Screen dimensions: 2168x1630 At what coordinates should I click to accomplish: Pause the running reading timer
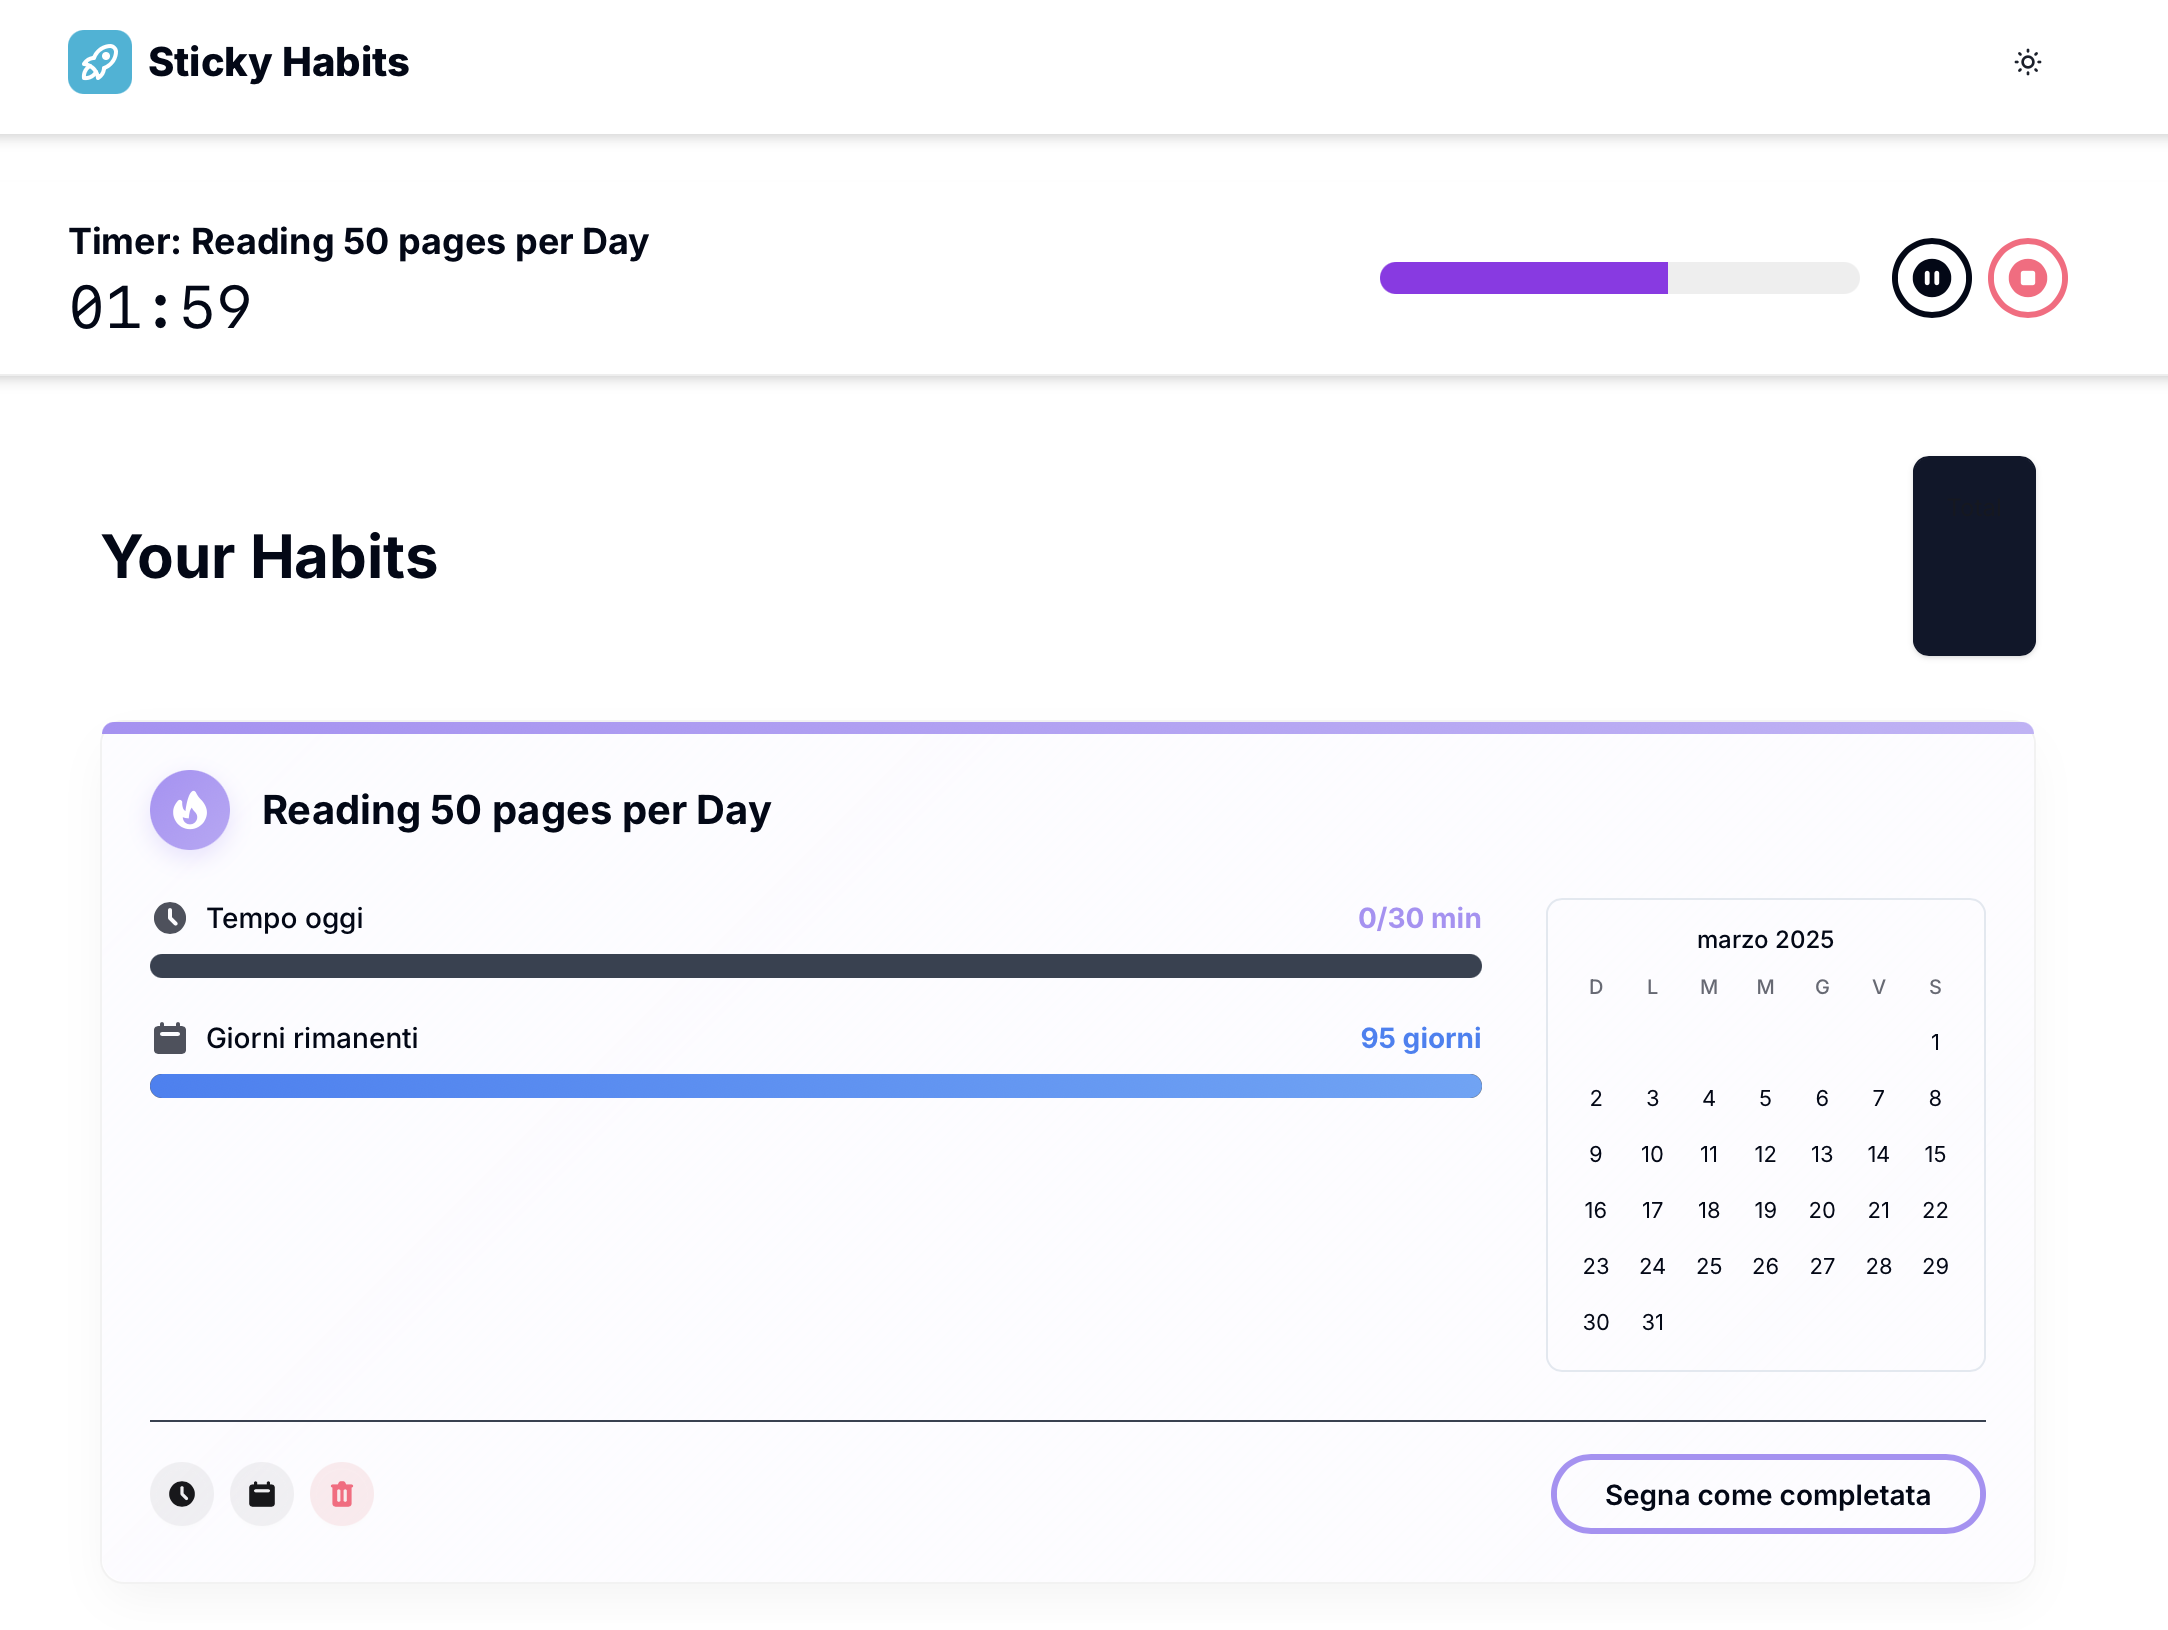pos(1931,278)
